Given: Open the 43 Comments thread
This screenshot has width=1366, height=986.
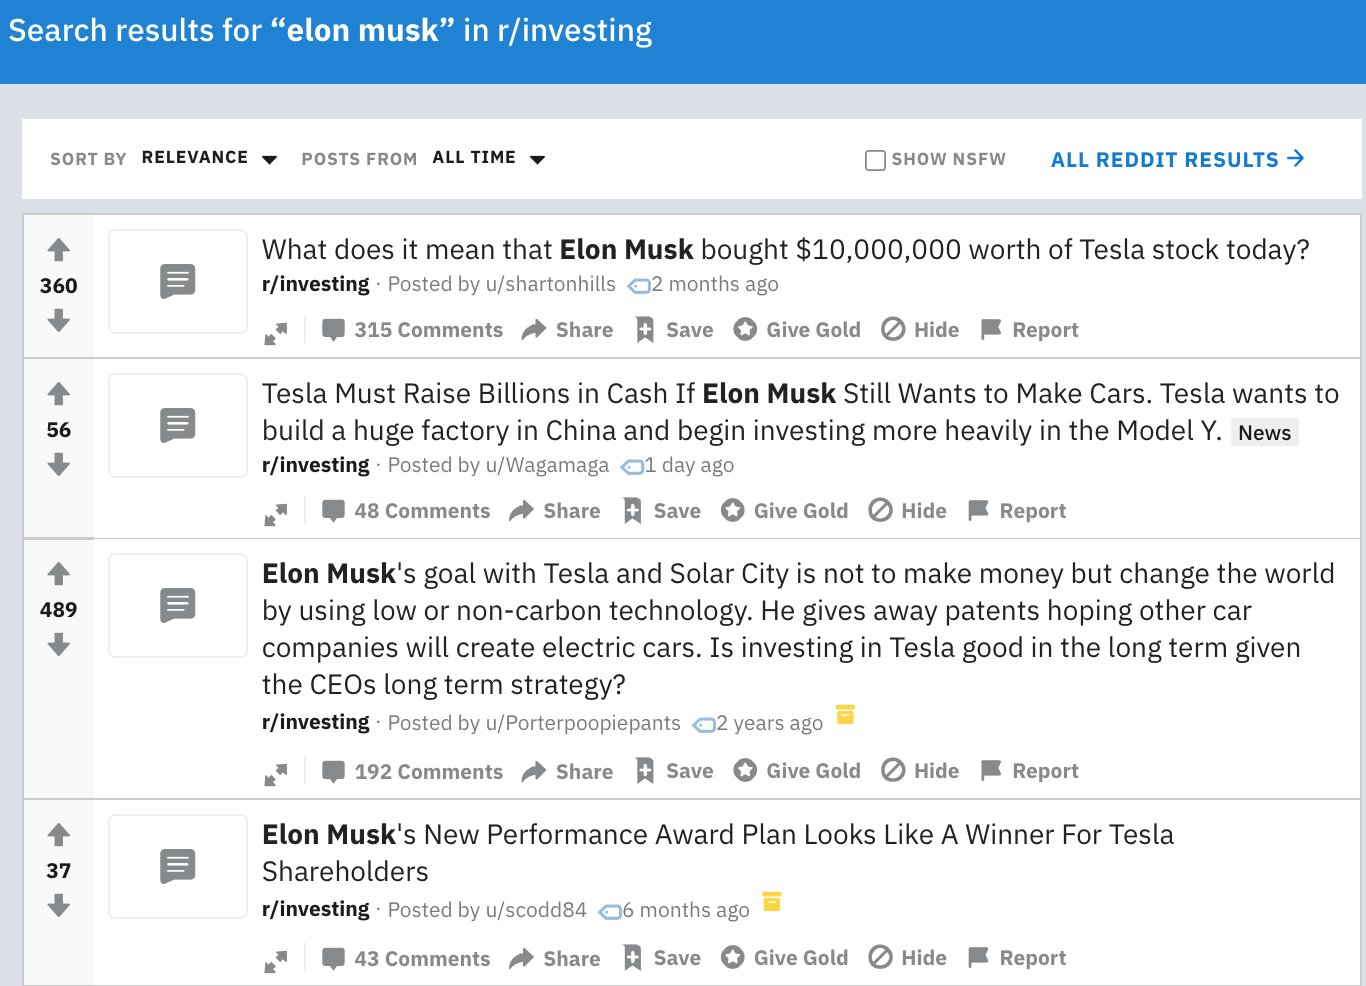Looking at the screenshot, I should pos(406,958).
